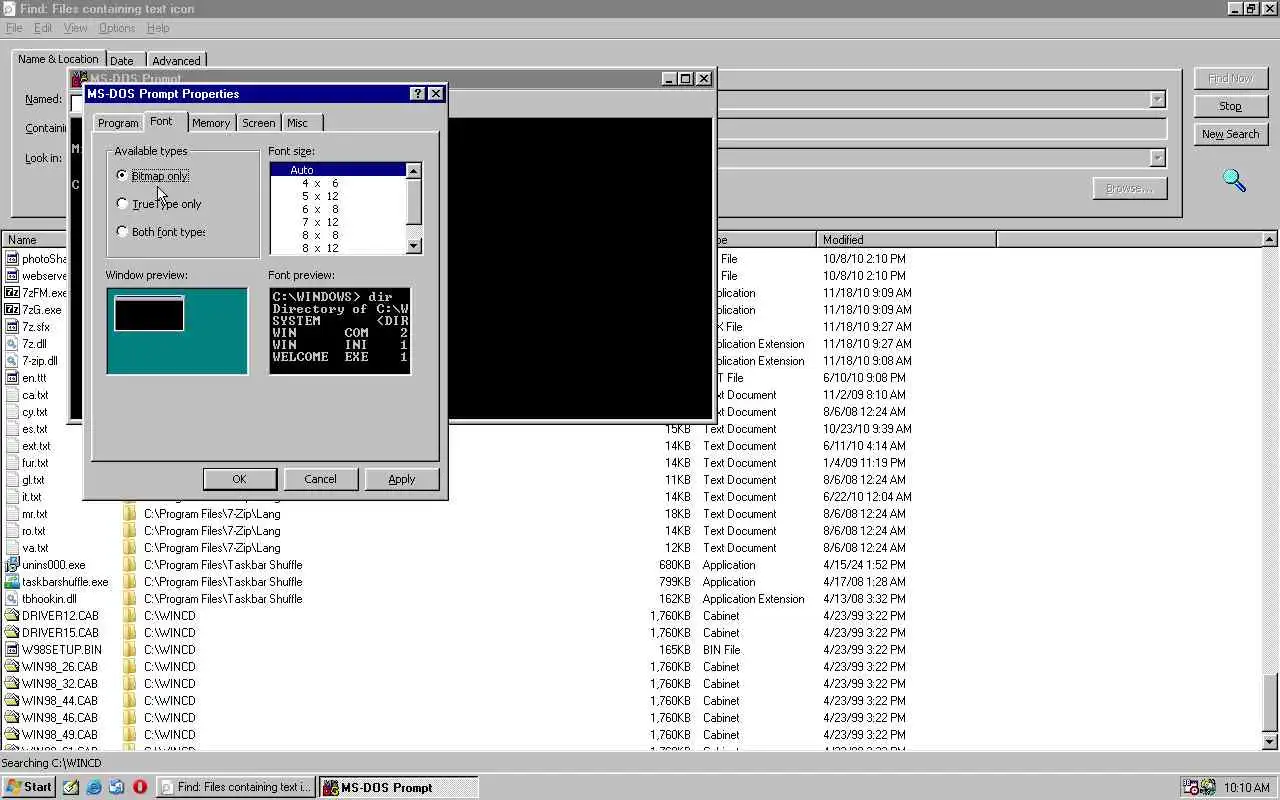Click the help question mark in Properties title bar
This screenshot has width=1280, height=800.
tap(417, 94)
